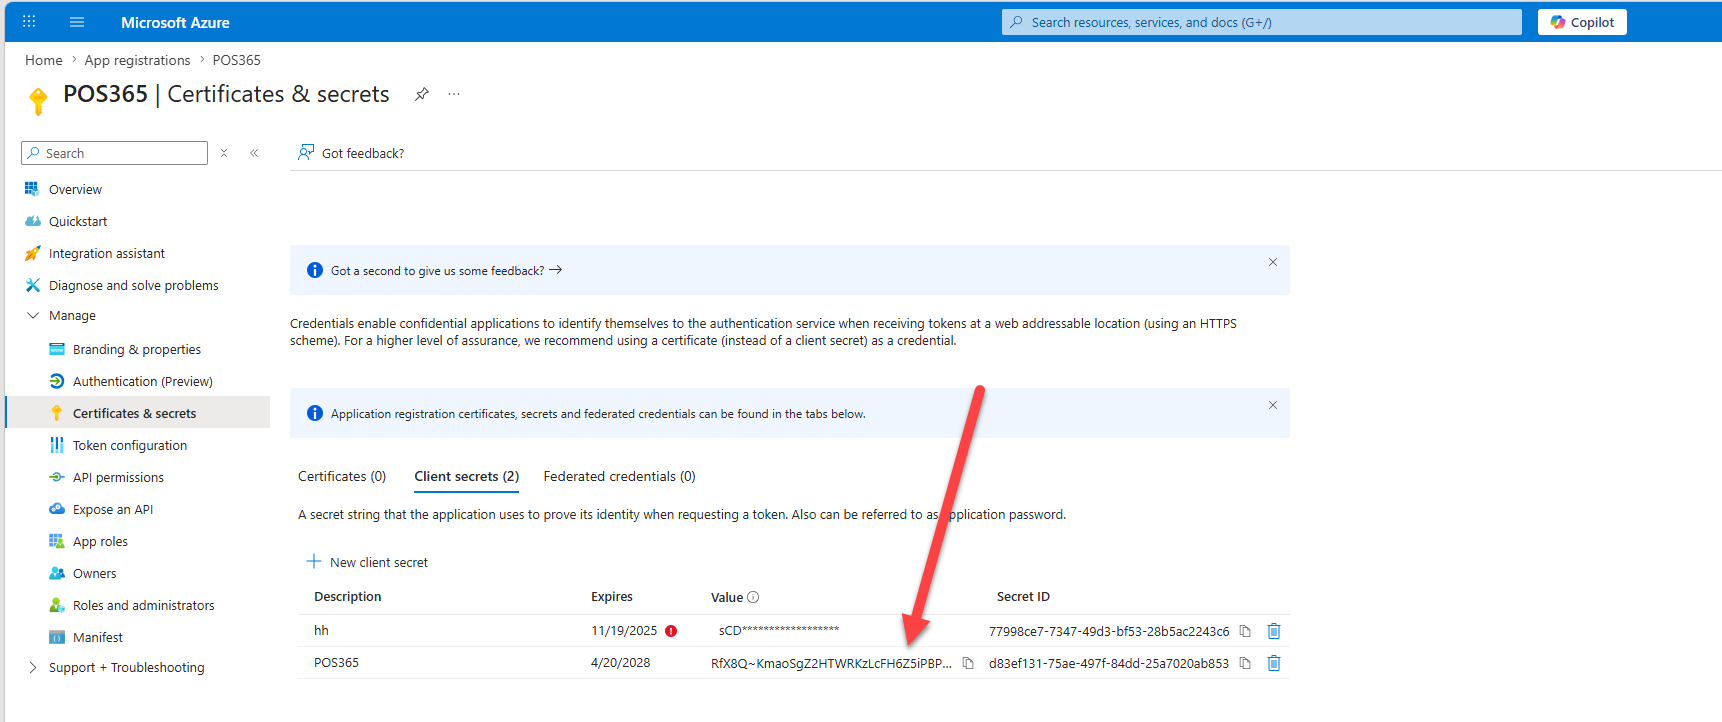Open the Copilot button
Image resolution: width=1722 pixels, height=722 pixels.
1582,22
